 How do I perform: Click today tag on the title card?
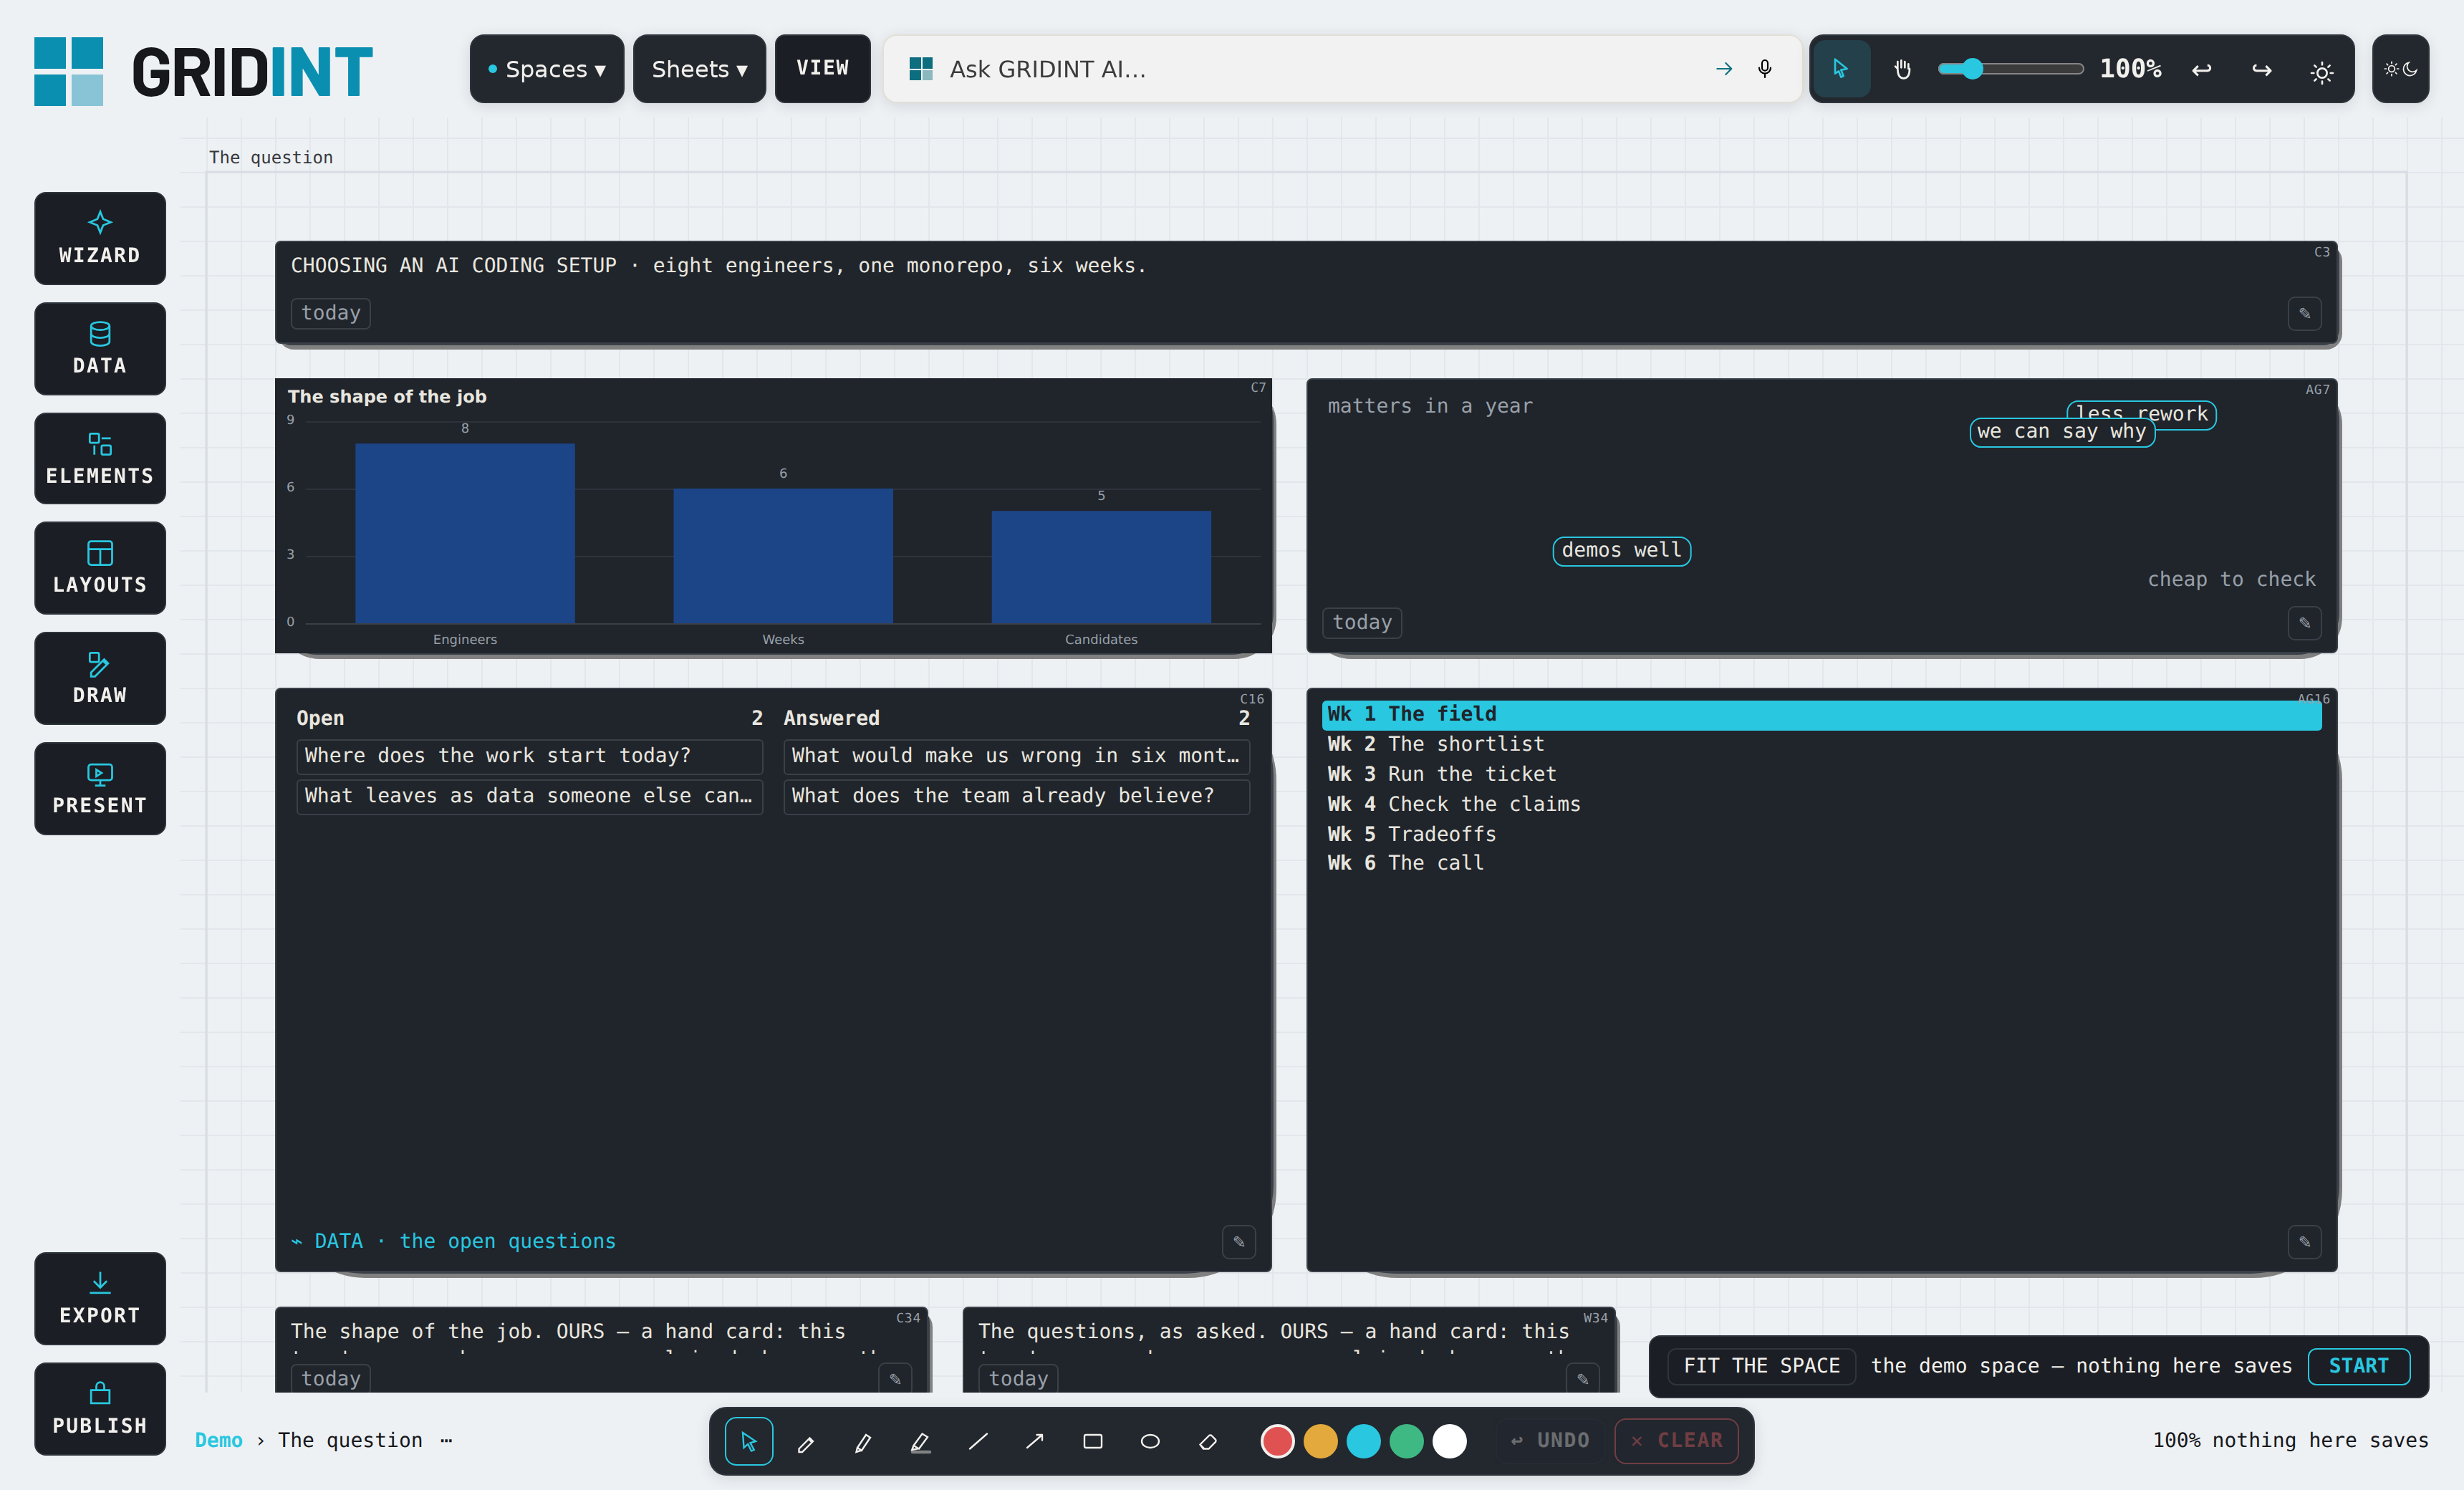(331, 313)
